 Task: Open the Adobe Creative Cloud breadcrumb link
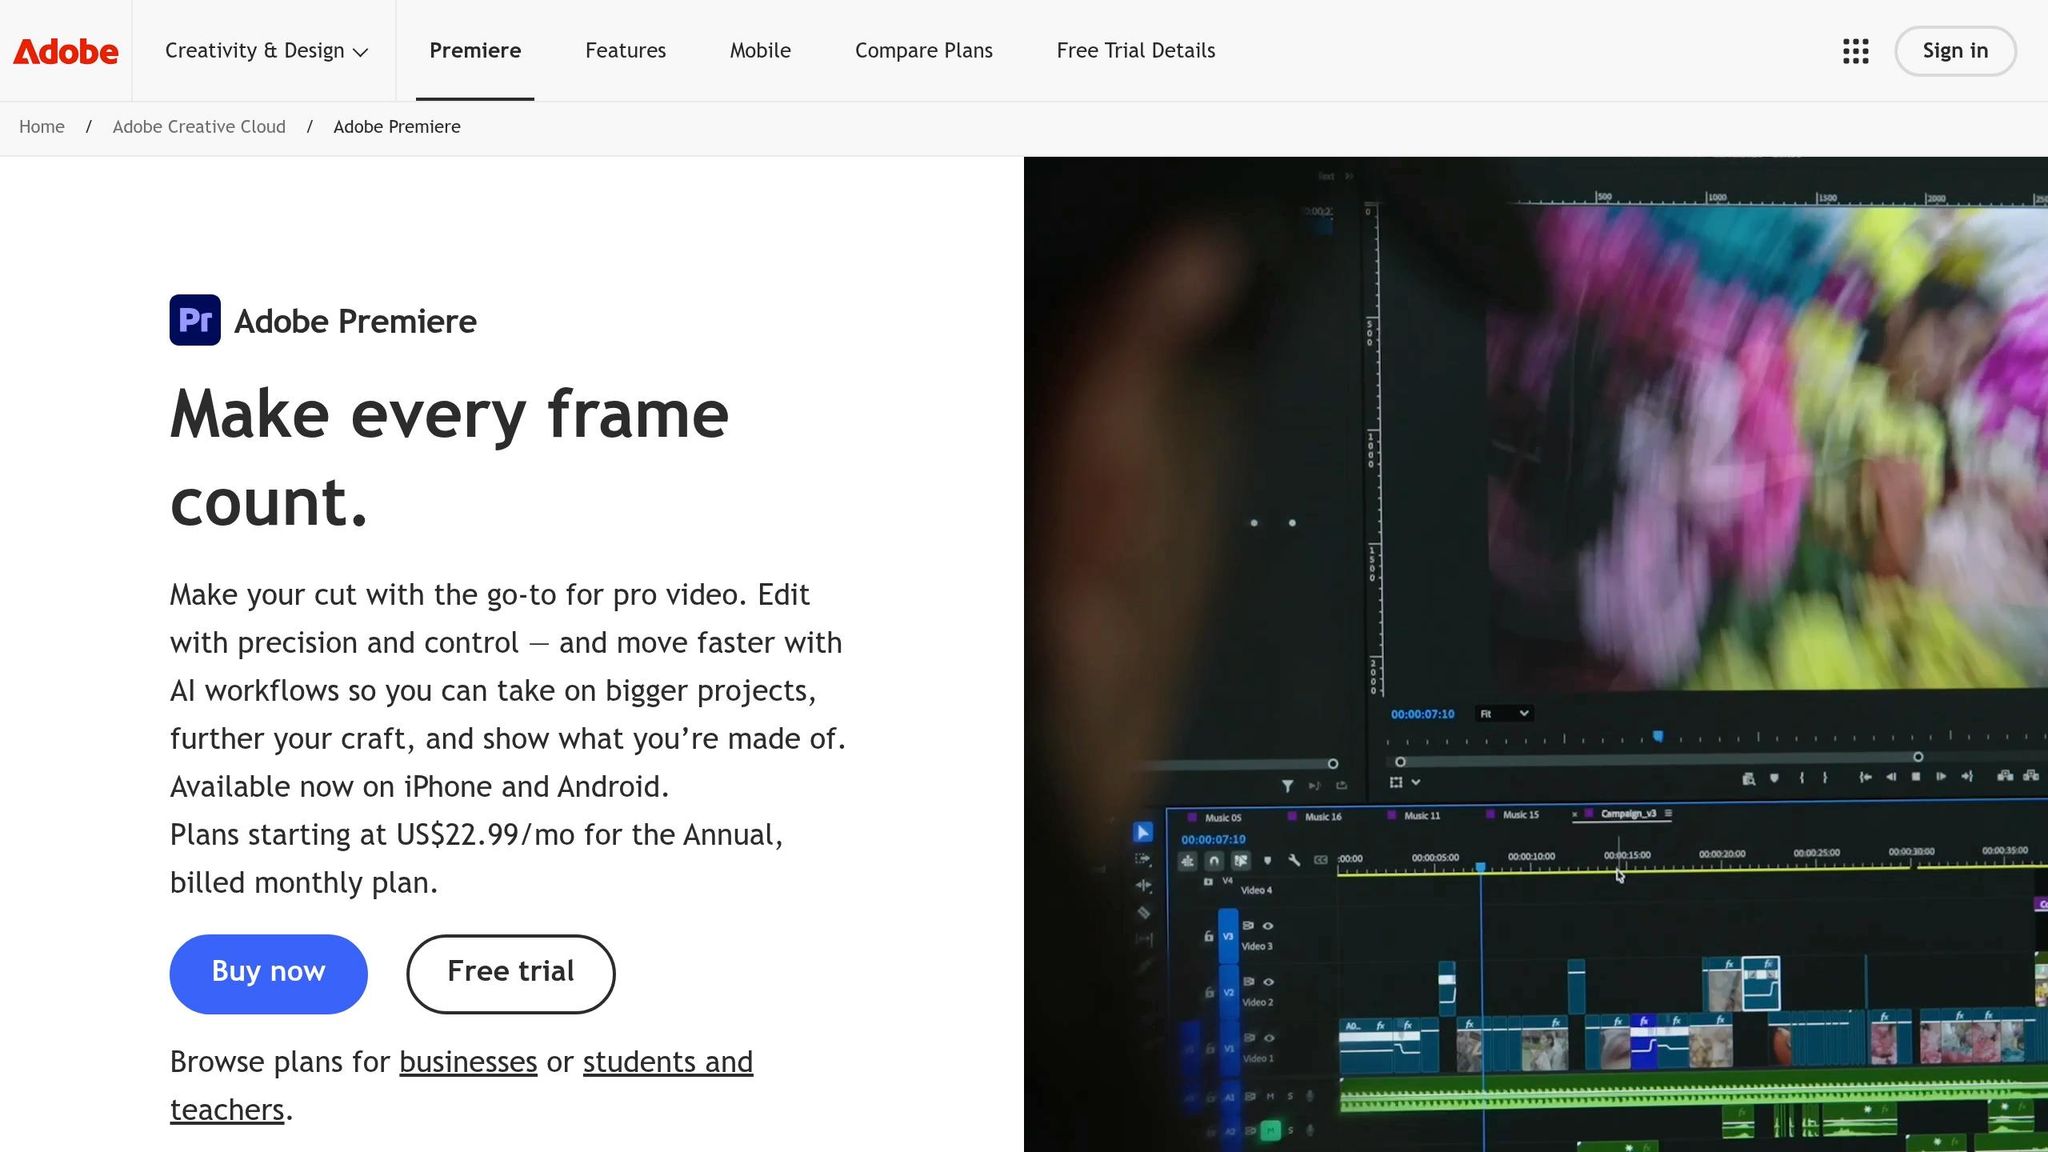pyautogui.click(x=199, y=127)
